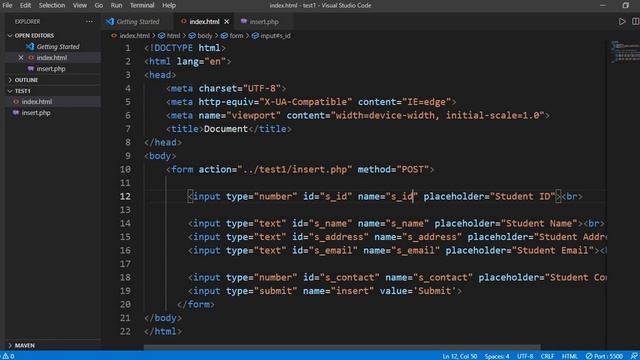Click the horizontal scrollbar of the editor
Screen dimensions: 640x360
(x=342, y=348)
